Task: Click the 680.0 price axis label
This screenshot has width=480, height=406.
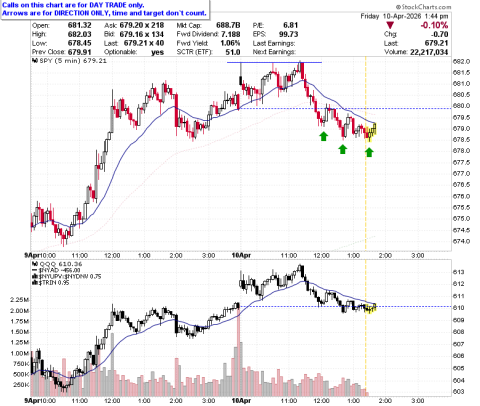Action: [x=461, y=106]
